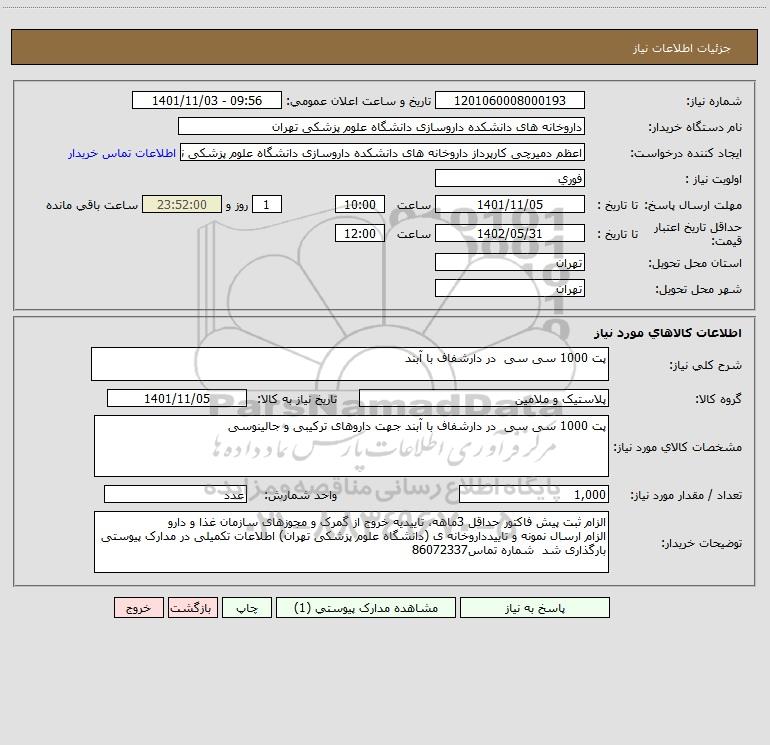Click the واحد شمارش label
The height and width of the screenshot is (745, 770).
click(x=301, y=496)
